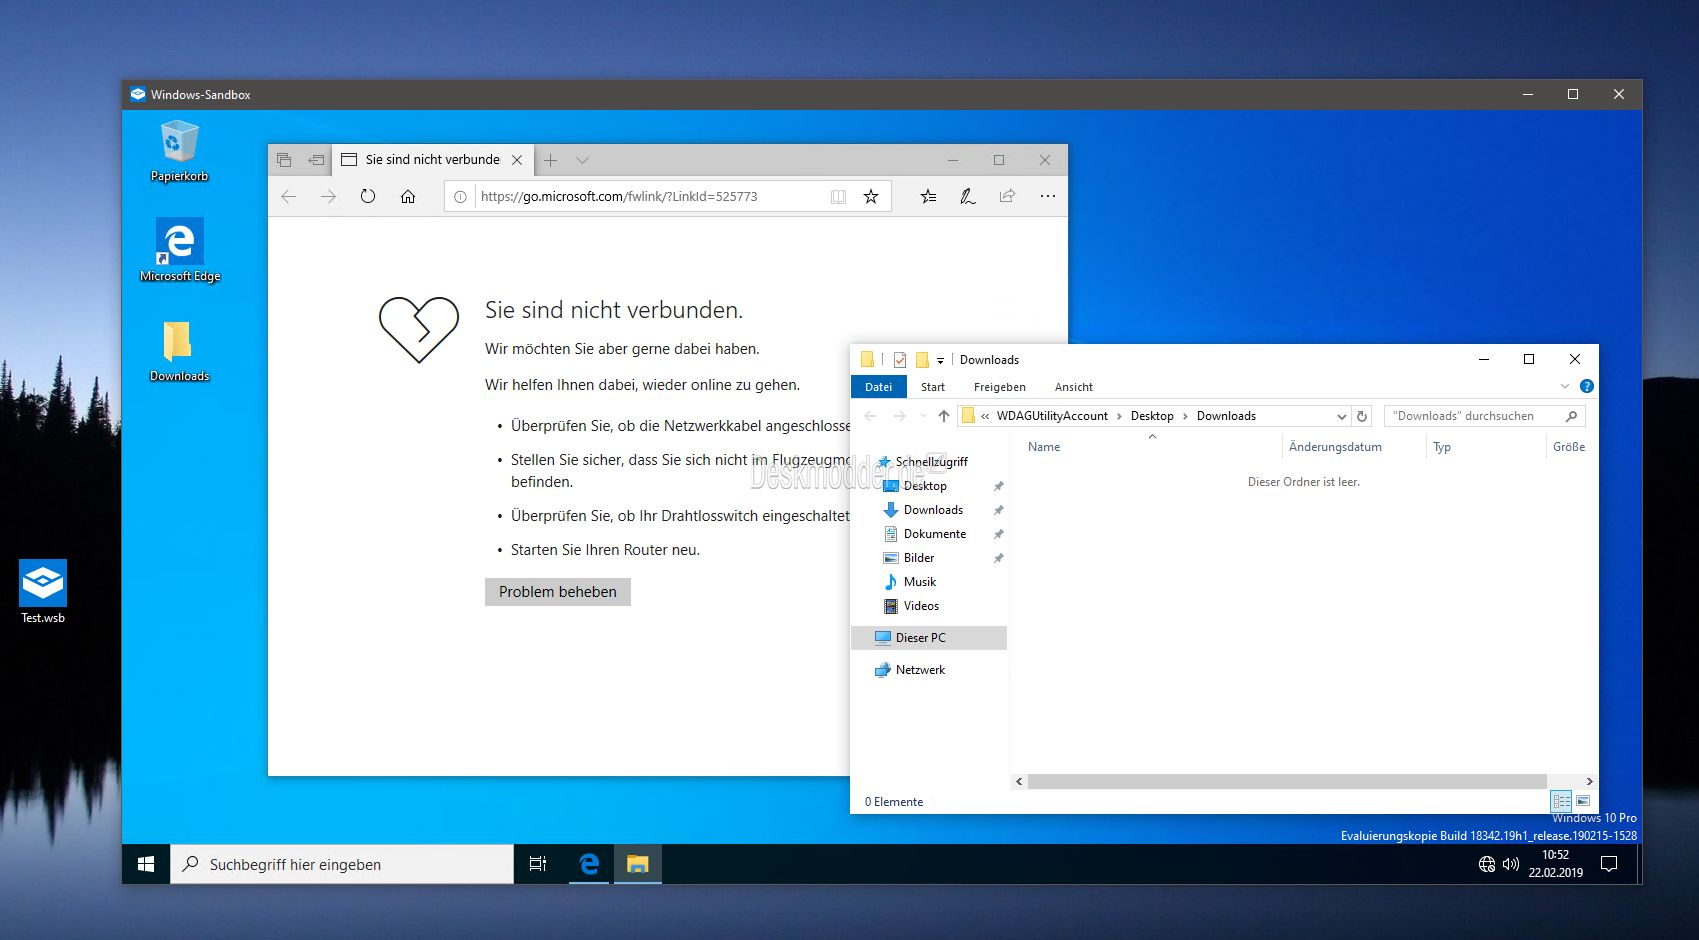
Task: Click the Edge taskbar icon
Action: (x=589, y=864)
